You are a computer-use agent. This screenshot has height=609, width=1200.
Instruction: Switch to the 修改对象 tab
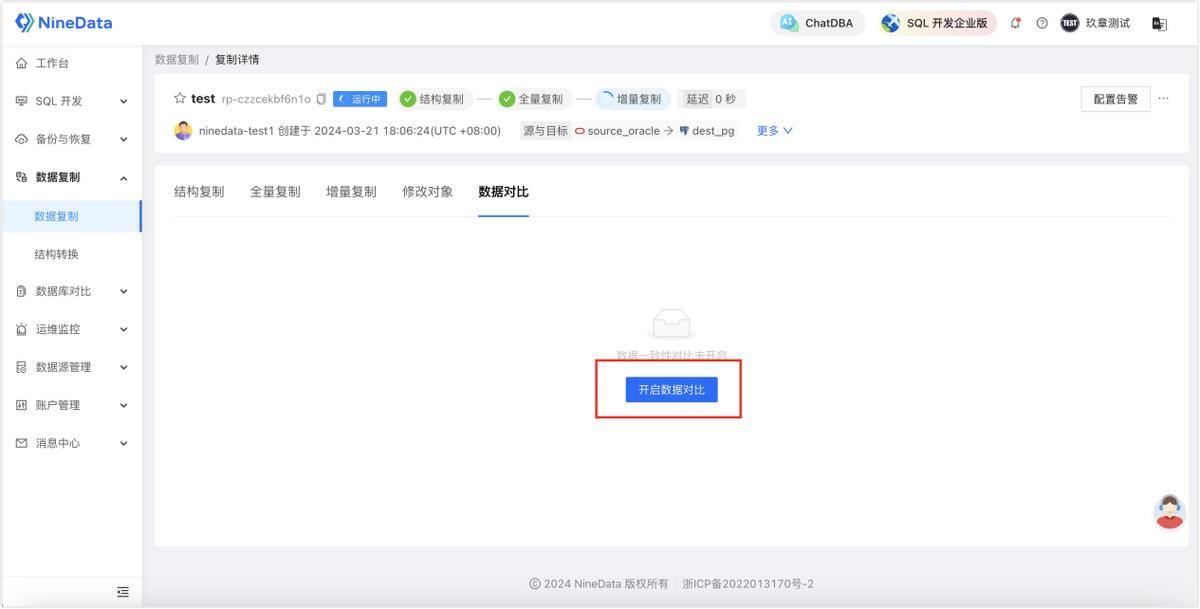click(x=427, y=191)
